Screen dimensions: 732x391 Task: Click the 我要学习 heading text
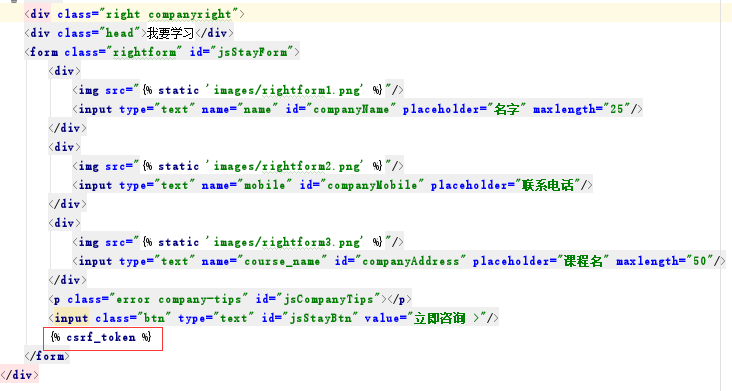click(170, 33)
